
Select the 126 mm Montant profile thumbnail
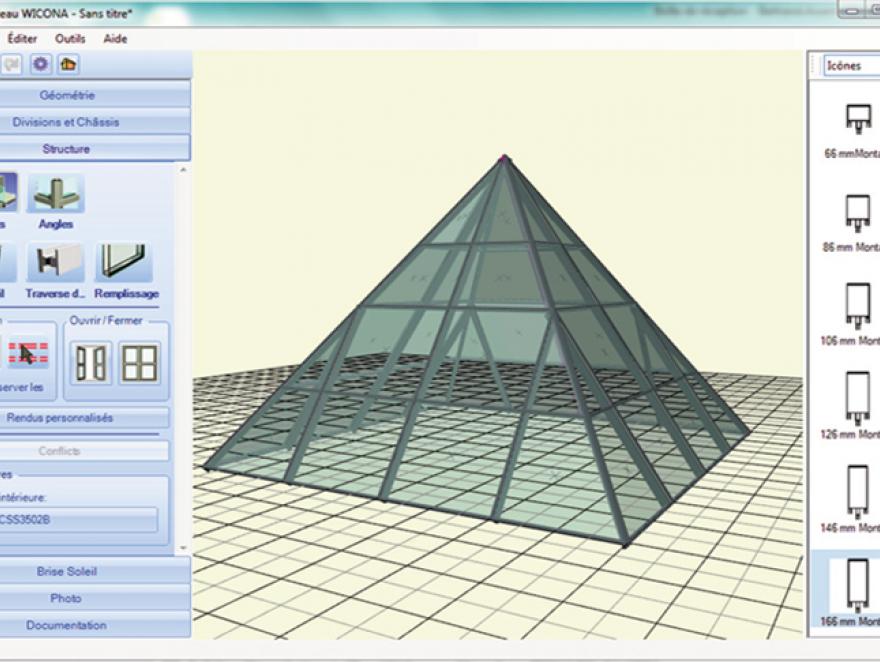point(857,400)
